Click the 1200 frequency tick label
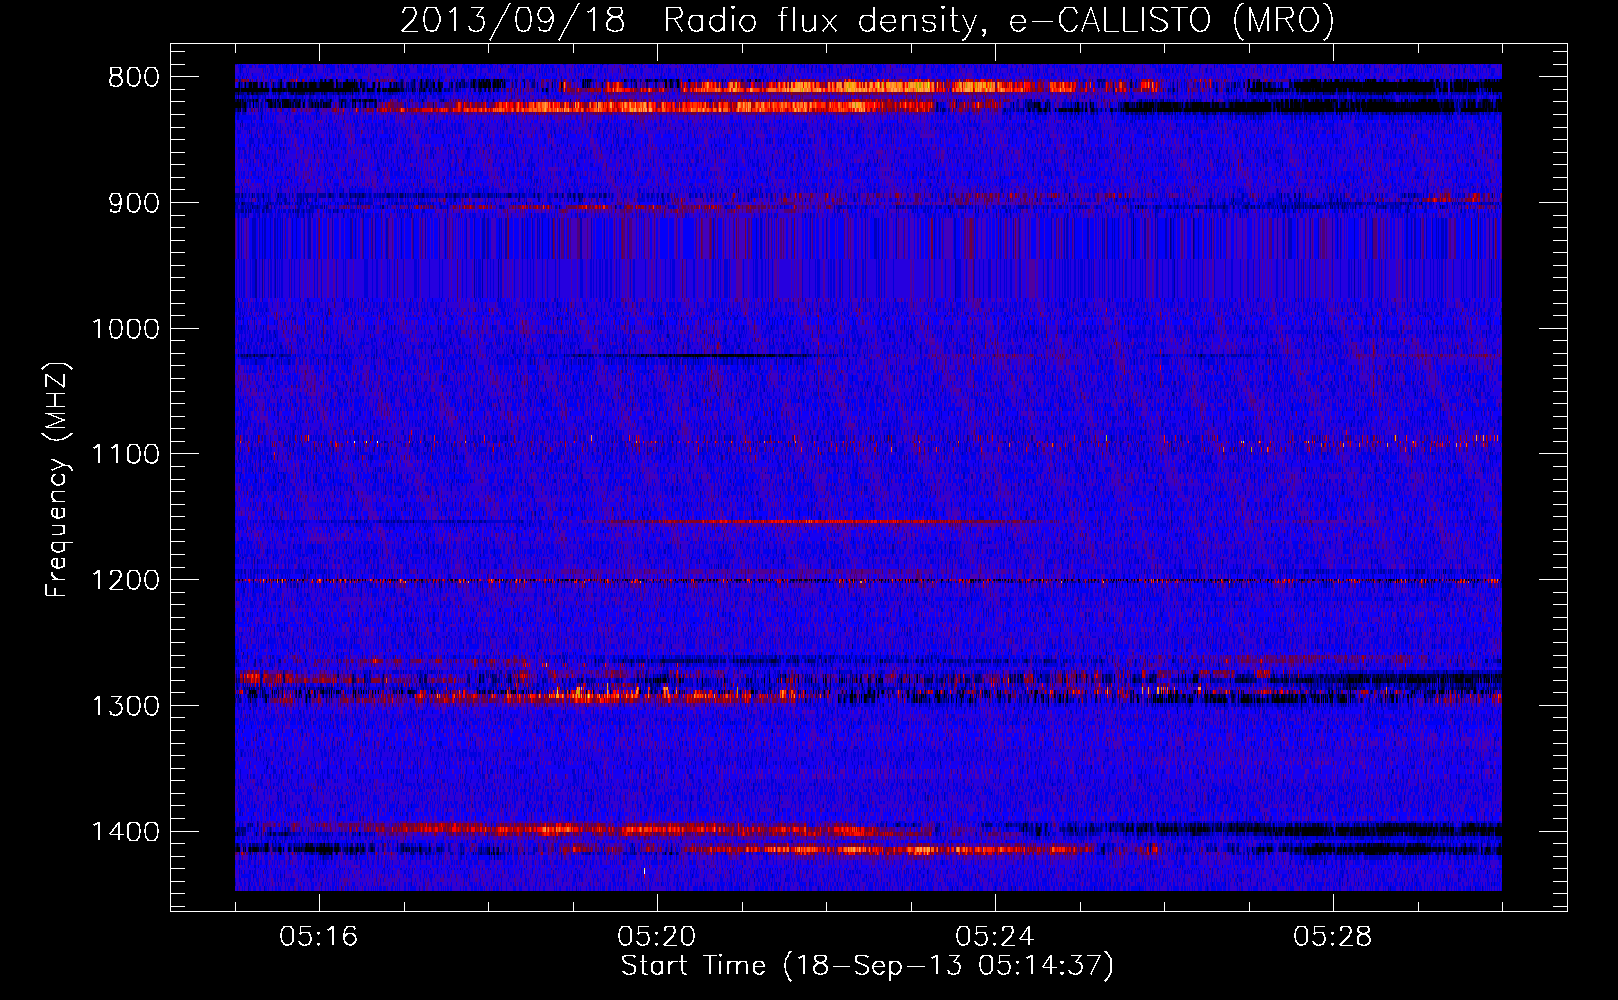1618x1000 pixels. (126, 581)
